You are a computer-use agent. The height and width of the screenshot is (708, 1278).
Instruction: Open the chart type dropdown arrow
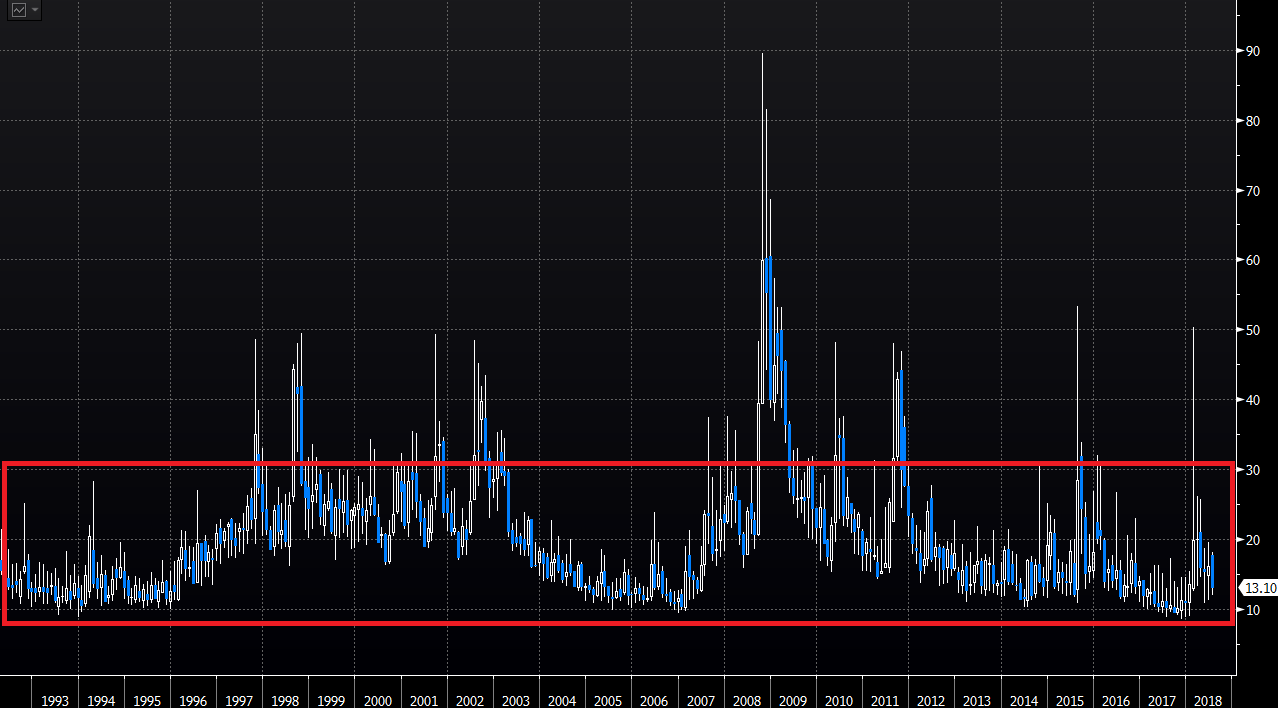click(x=35, y=10)
